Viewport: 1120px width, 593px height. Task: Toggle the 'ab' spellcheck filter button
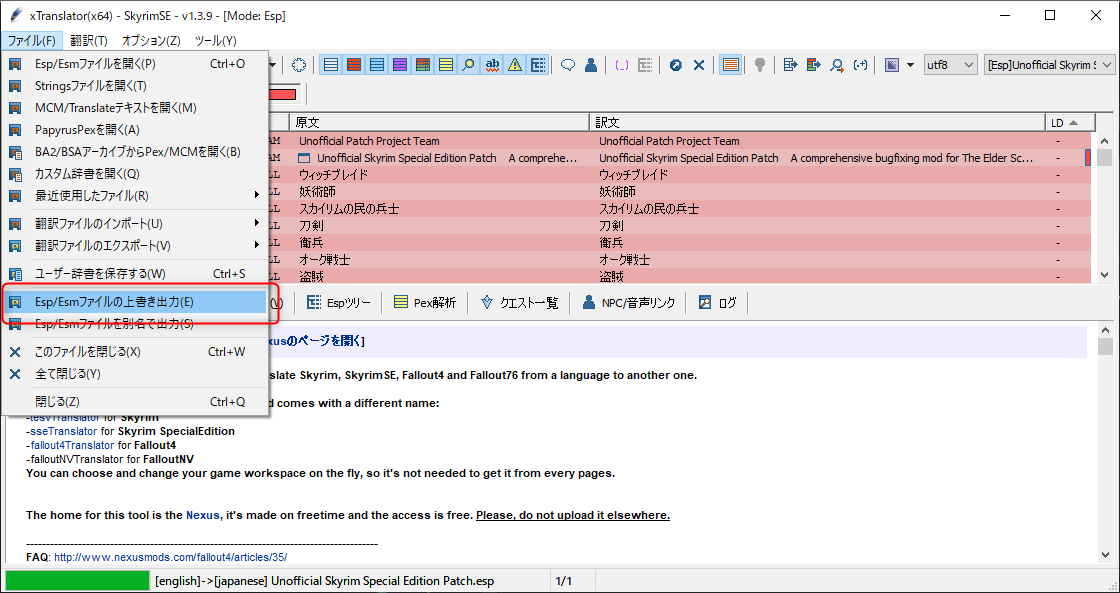pyautogui.click(x=491, y=65)
